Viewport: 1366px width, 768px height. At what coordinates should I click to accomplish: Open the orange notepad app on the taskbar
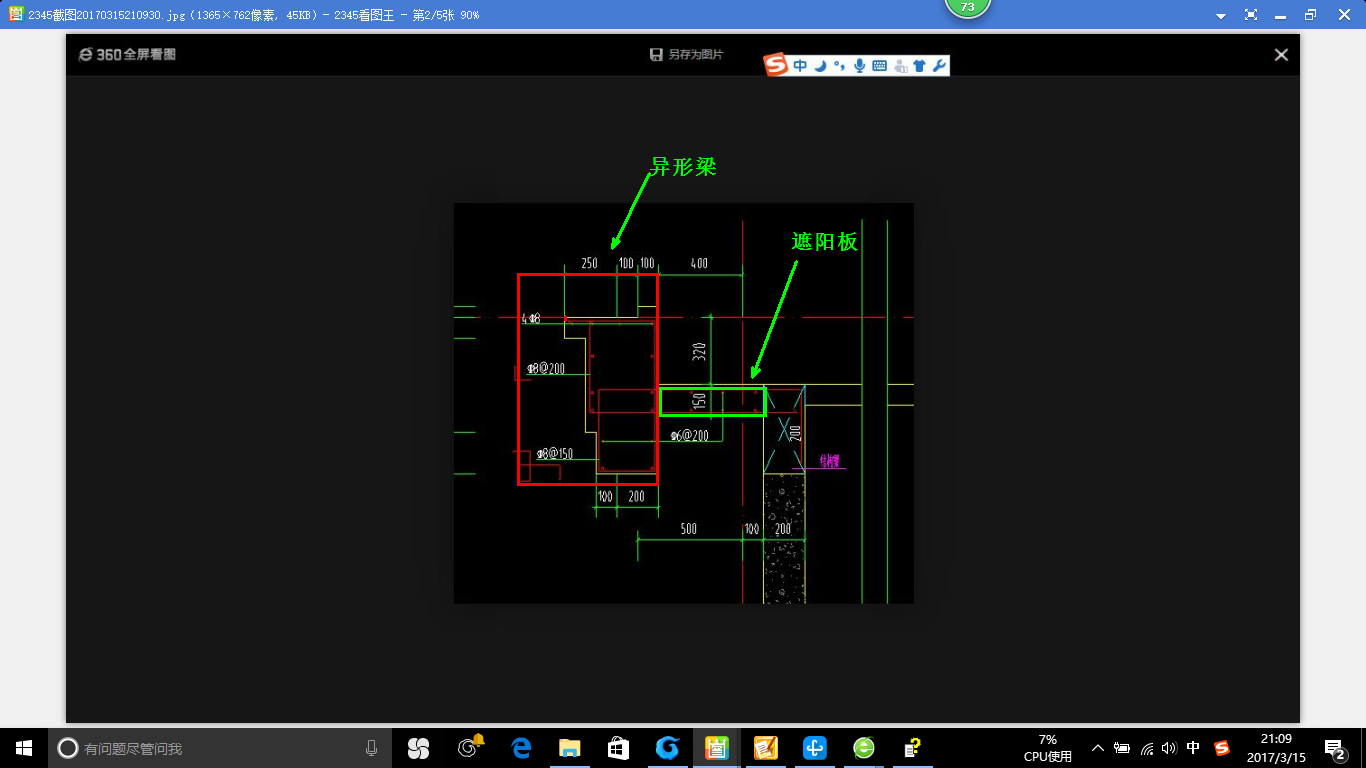(x=765, y=748)
